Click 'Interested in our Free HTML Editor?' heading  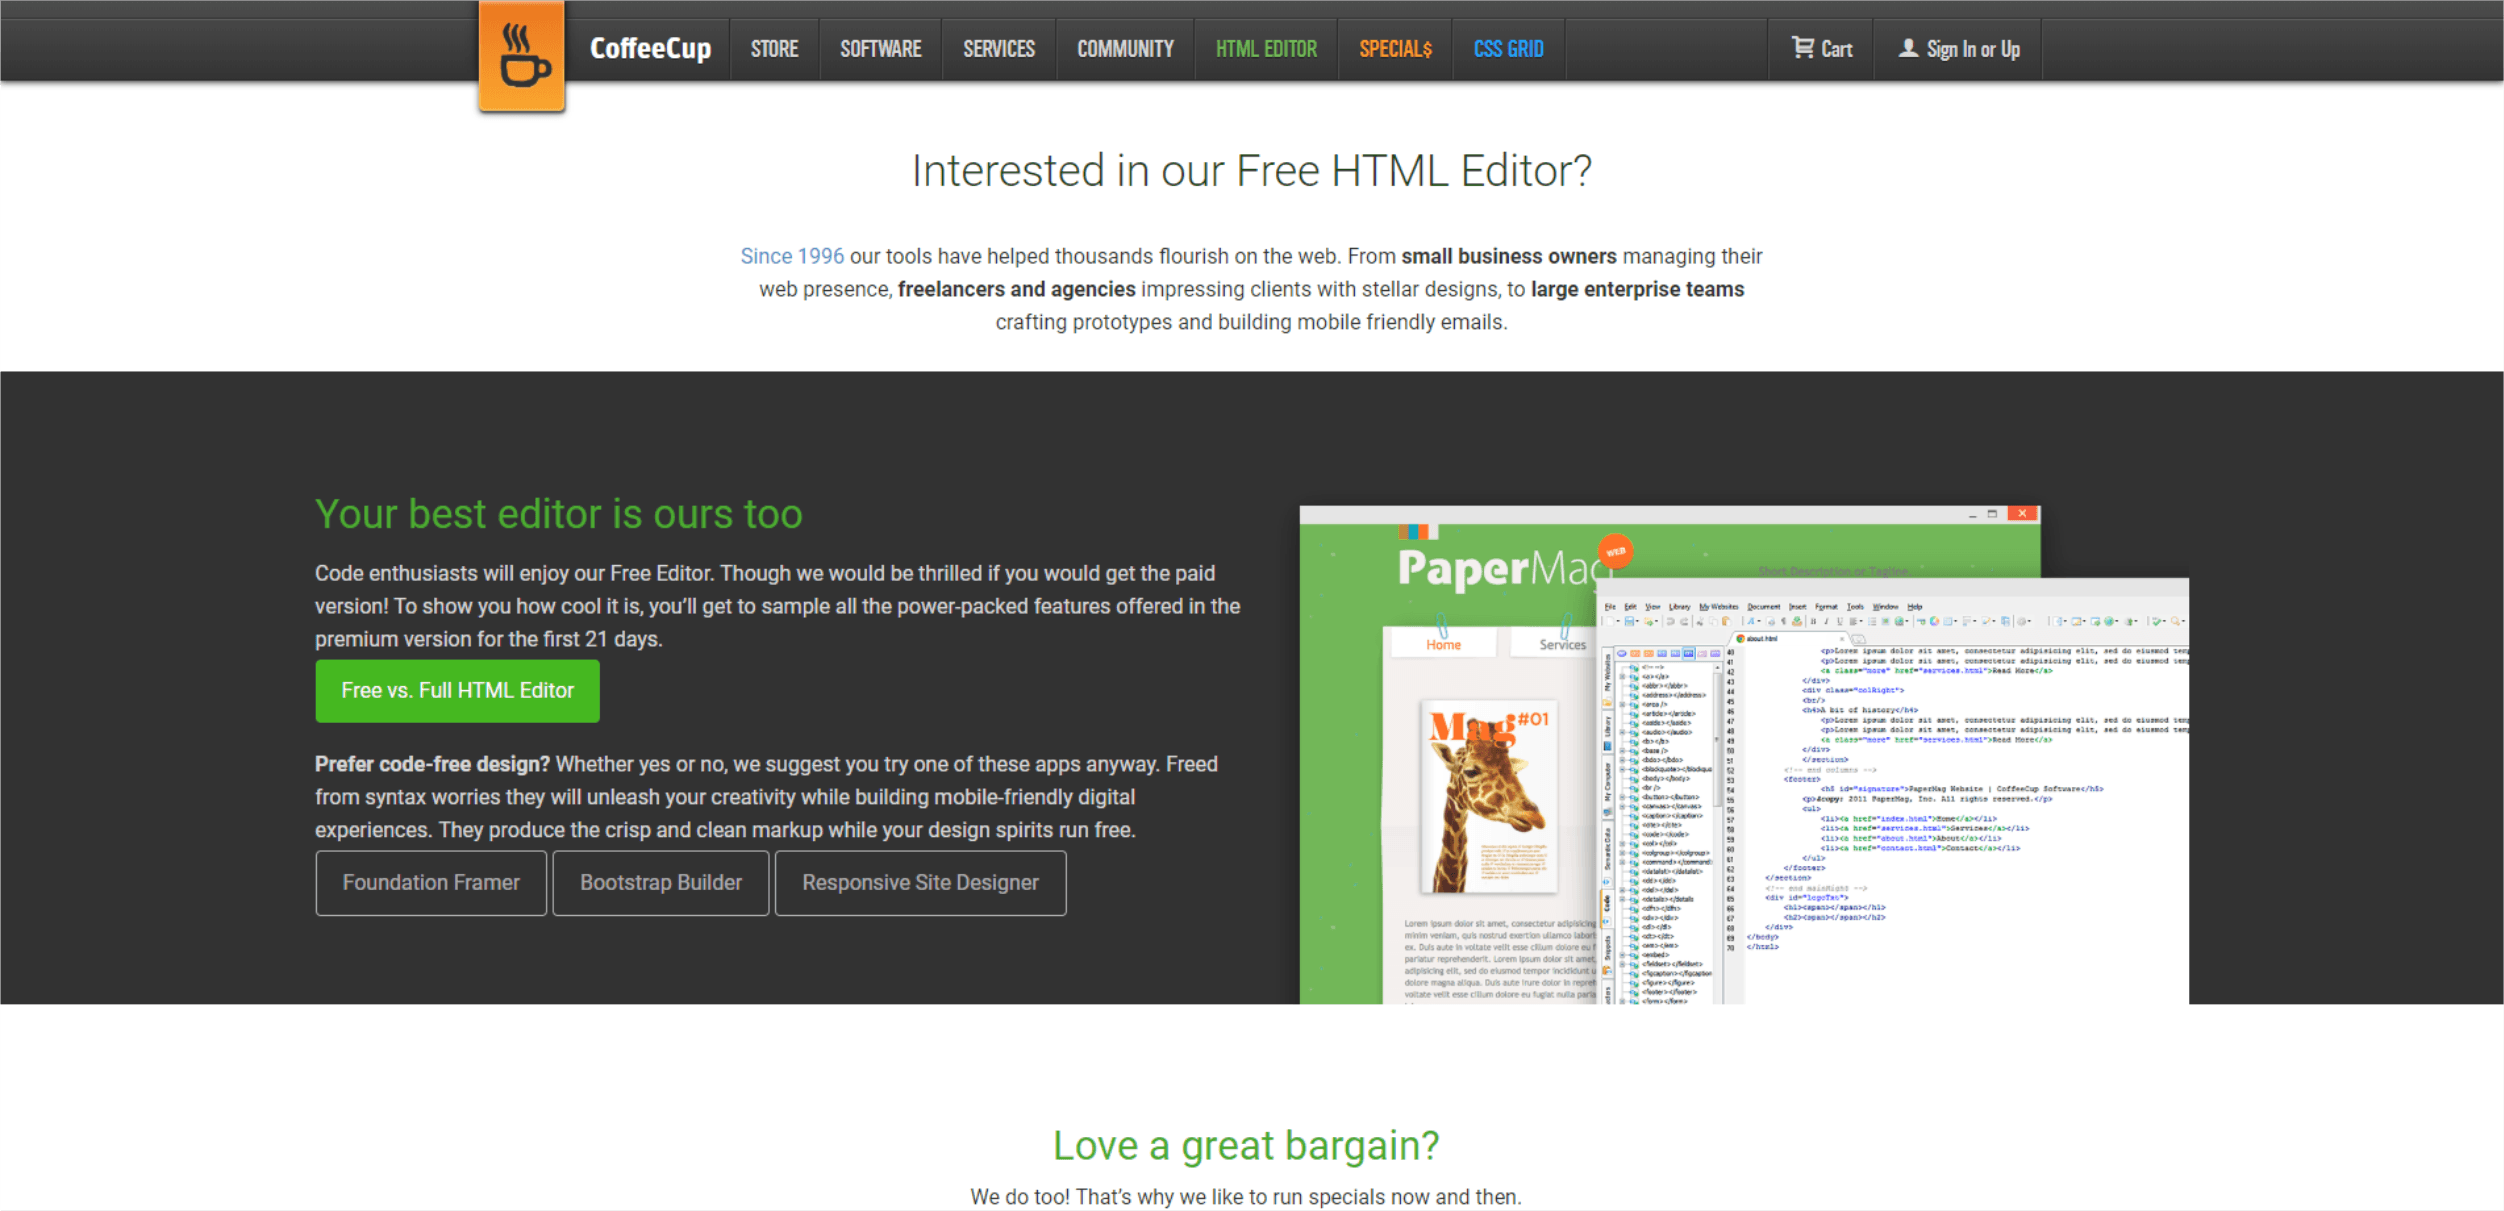(x=1251, y=171)
